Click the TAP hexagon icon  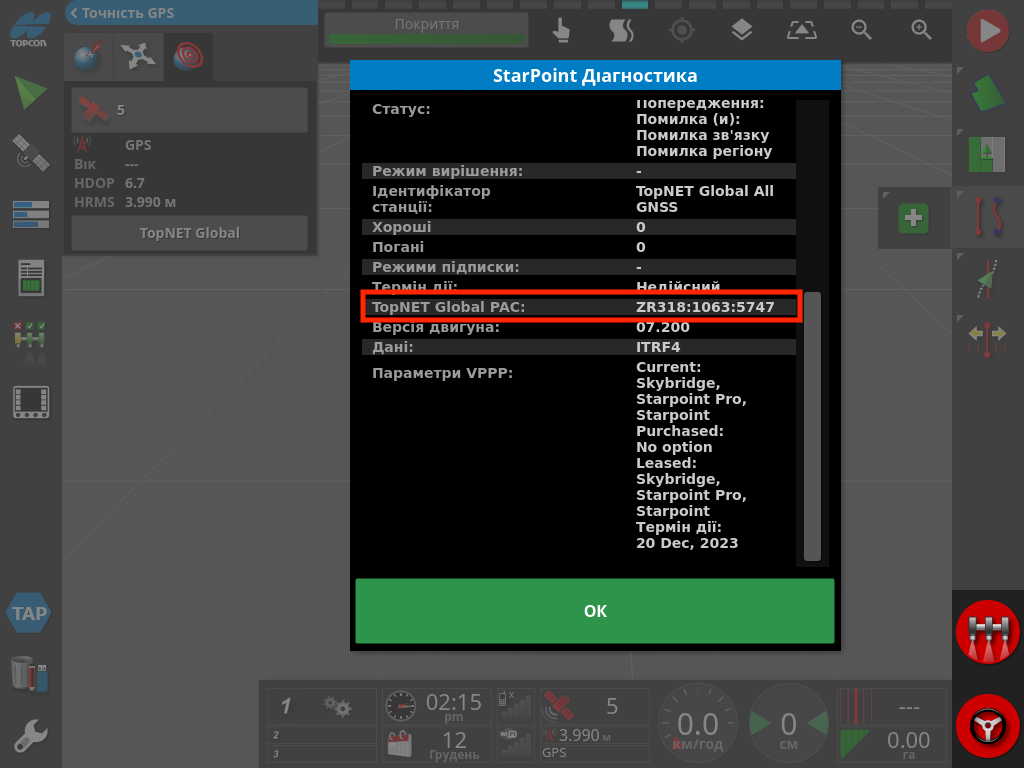(x=30, y=613)
